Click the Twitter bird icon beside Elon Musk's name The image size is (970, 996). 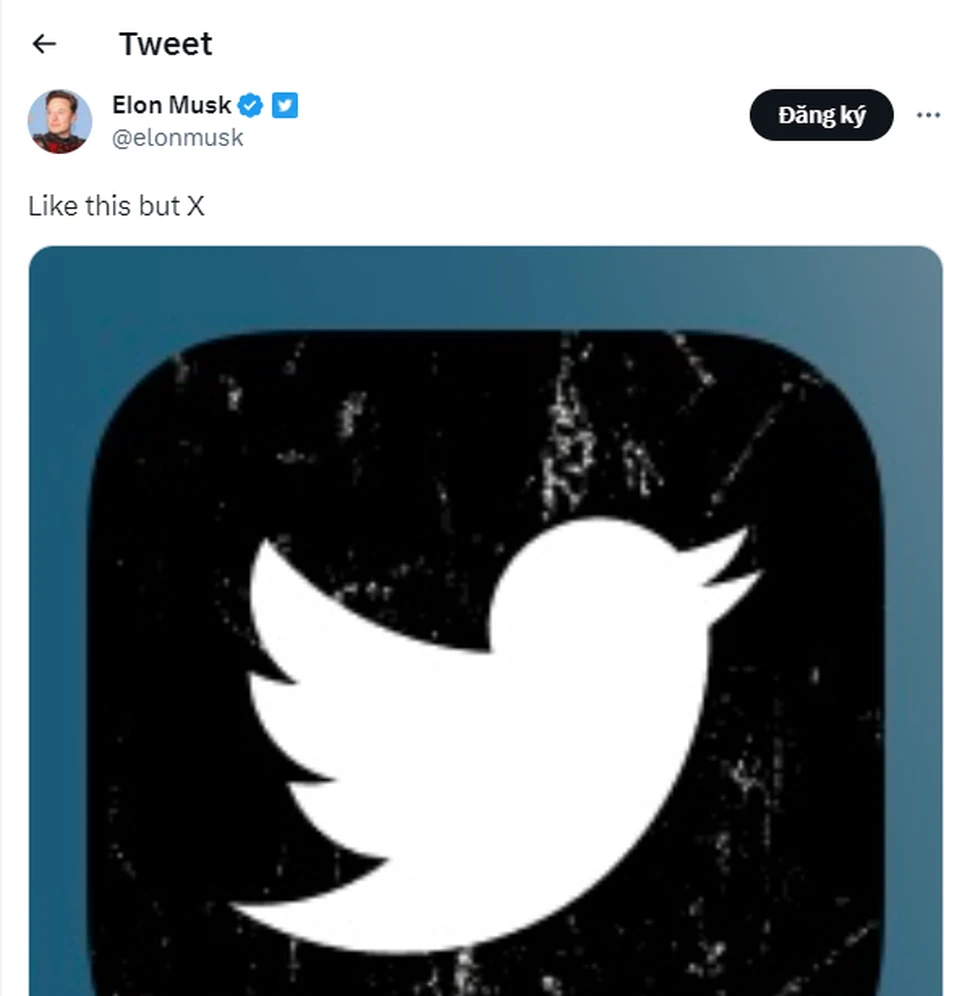click(x=285, y=104)
